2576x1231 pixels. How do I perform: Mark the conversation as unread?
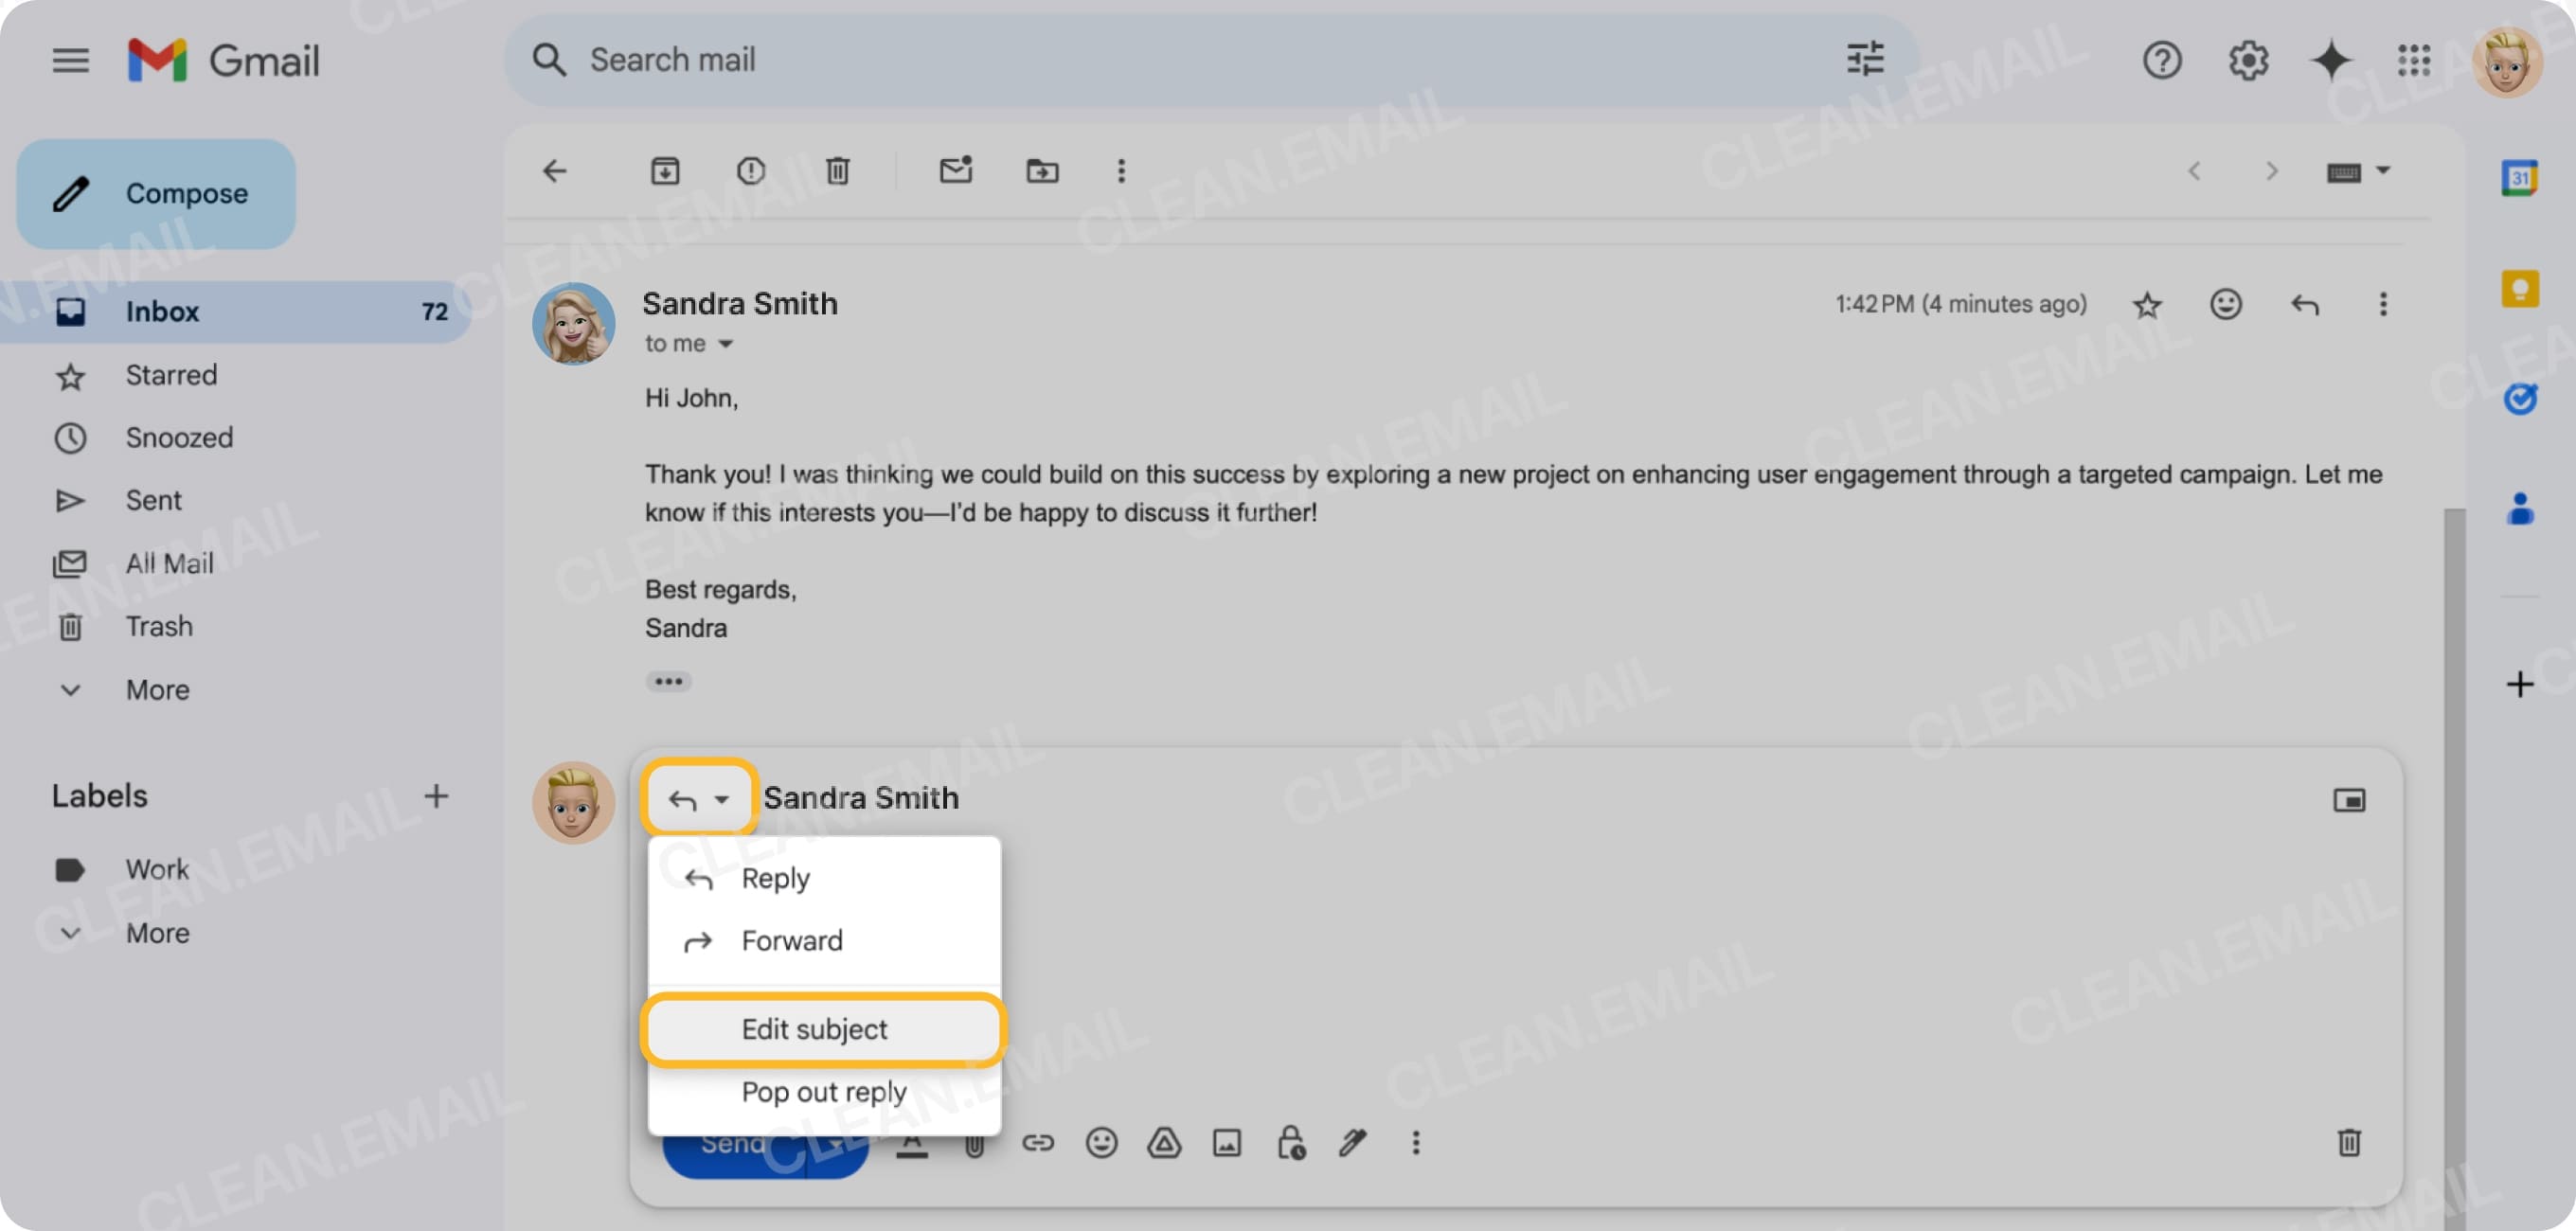coord(955,171)
